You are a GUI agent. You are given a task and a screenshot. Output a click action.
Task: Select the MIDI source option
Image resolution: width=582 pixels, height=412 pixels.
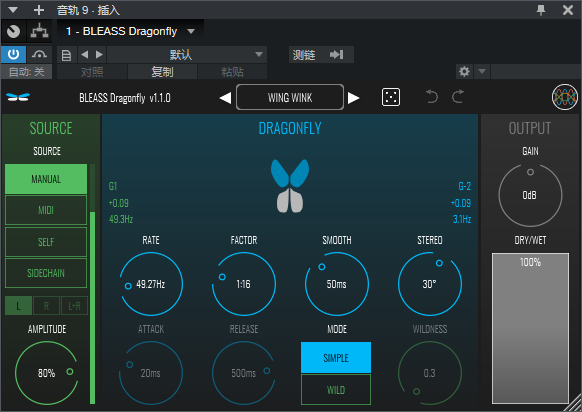[46, 210]
